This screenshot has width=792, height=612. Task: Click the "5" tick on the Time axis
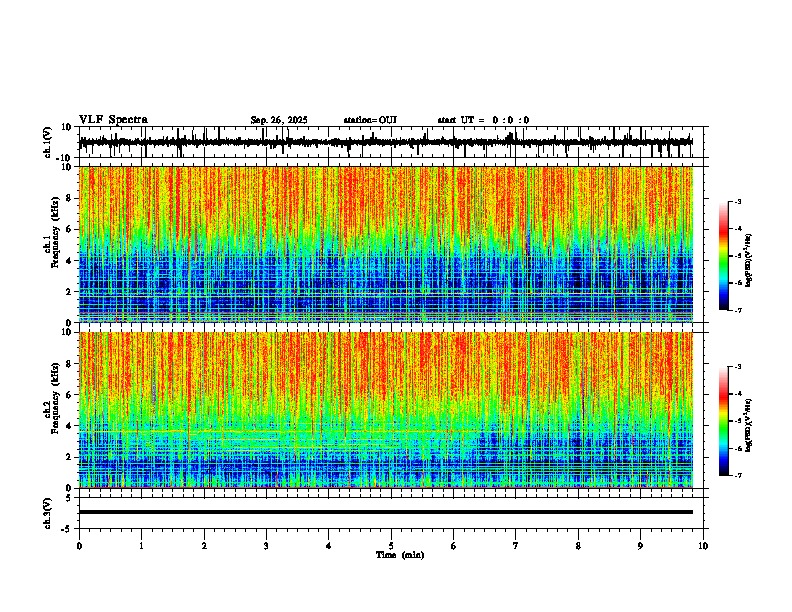(x=391, y=546)
